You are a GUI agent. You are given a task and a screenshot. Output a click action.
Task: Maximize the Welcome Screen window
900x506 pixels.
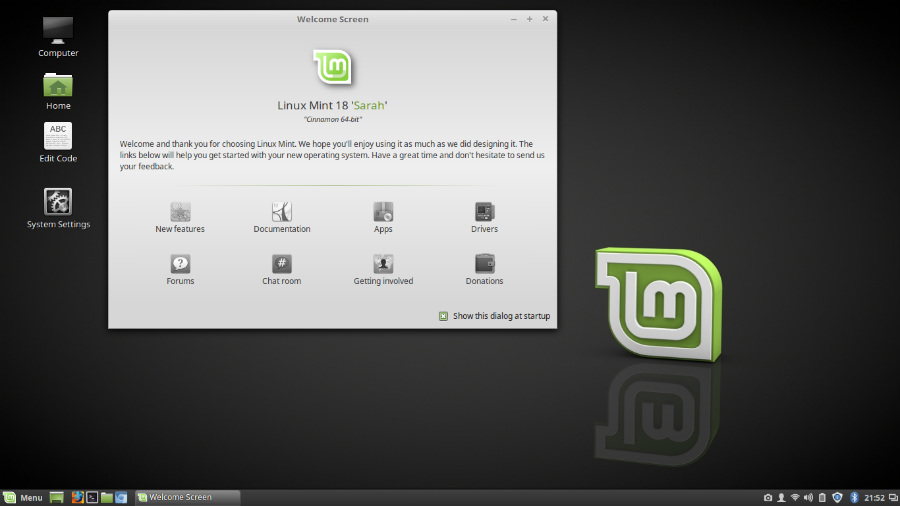[529, 19]
